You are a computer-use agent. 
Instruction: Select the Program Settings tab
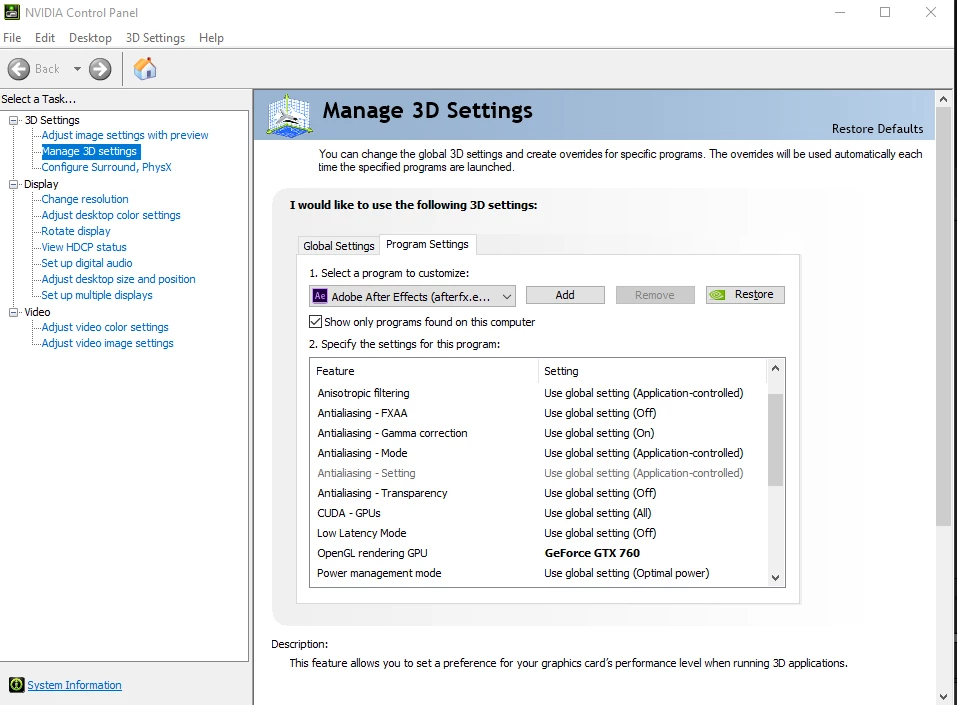point(427,244)
